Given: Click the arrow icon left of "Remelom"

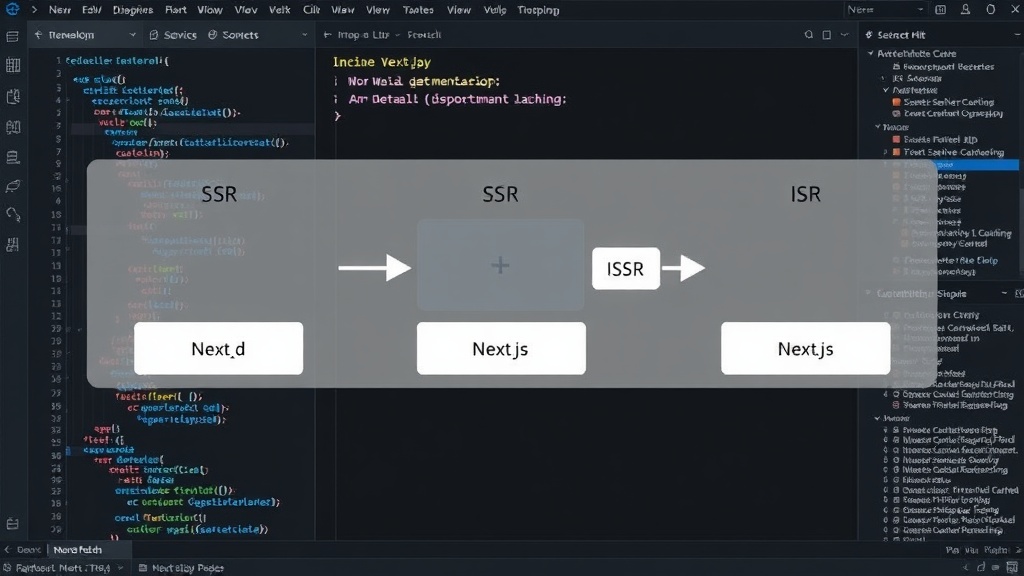Looking at the screenshot, I should tap(39, 35).
